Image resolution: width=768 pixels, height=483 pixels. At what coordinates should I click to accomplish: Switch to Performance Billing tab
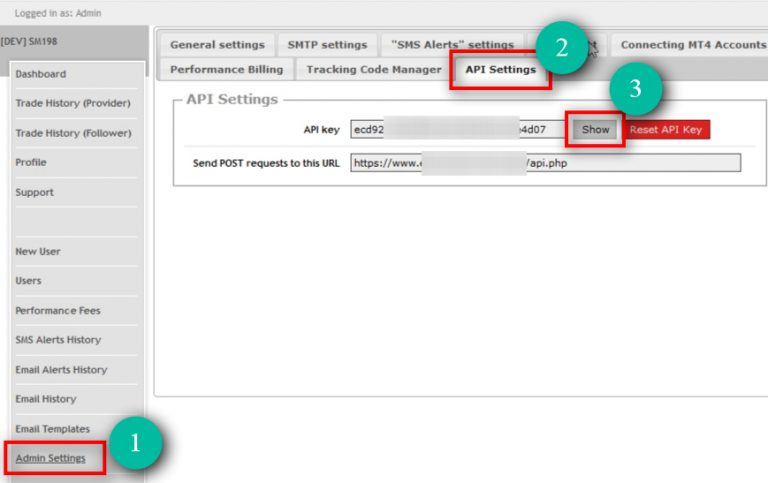pos(226,70)
